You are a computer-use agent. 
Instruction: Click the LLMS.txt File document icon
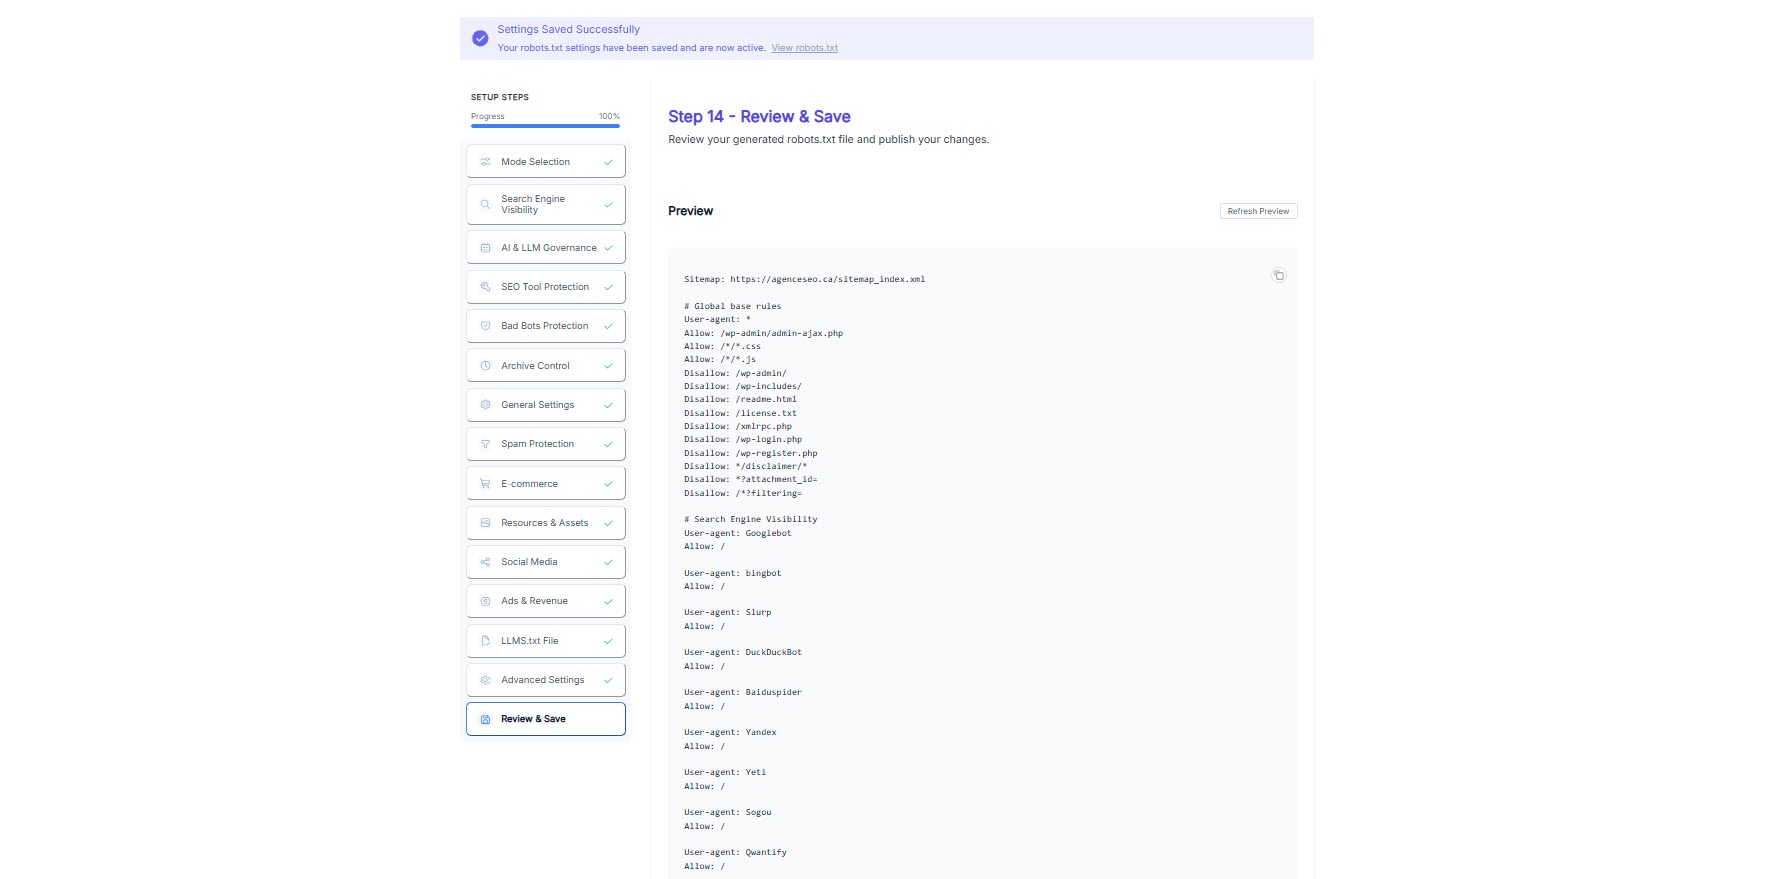(485, 641)
